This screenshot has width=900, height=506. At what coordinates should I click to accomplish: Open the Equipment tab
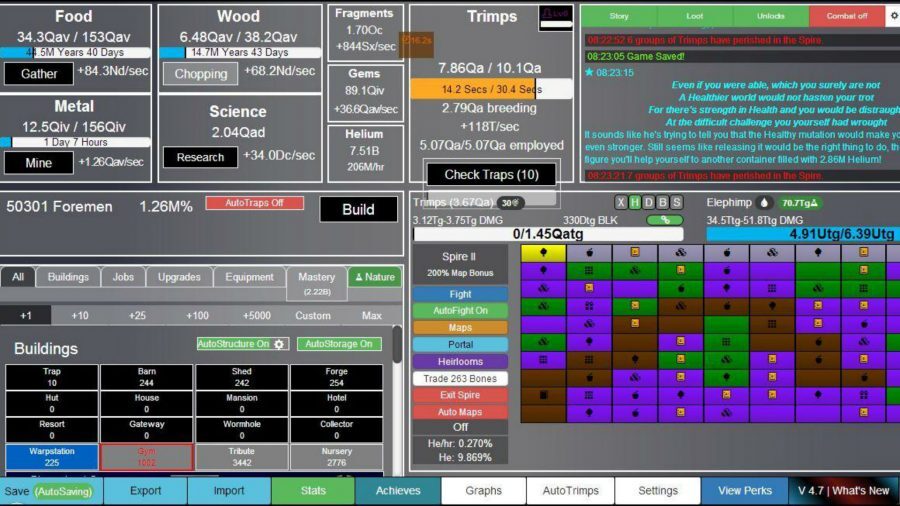pos(249,277)
